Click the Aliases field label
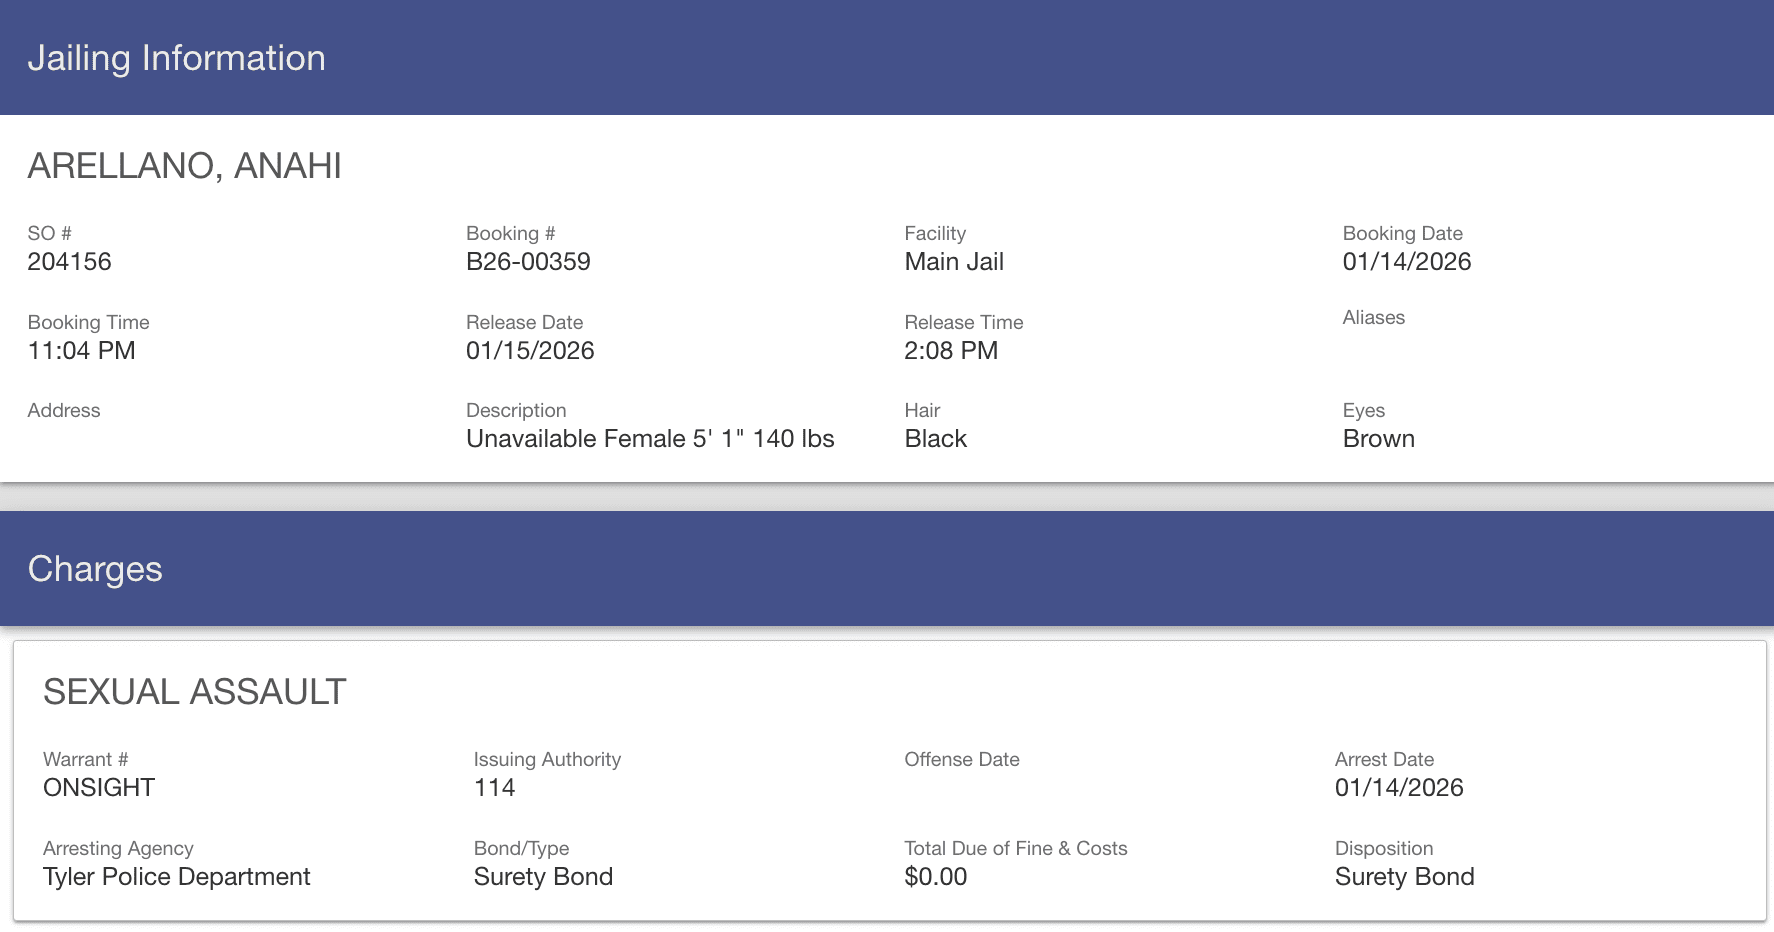1774x932 pixels. 1373,317
